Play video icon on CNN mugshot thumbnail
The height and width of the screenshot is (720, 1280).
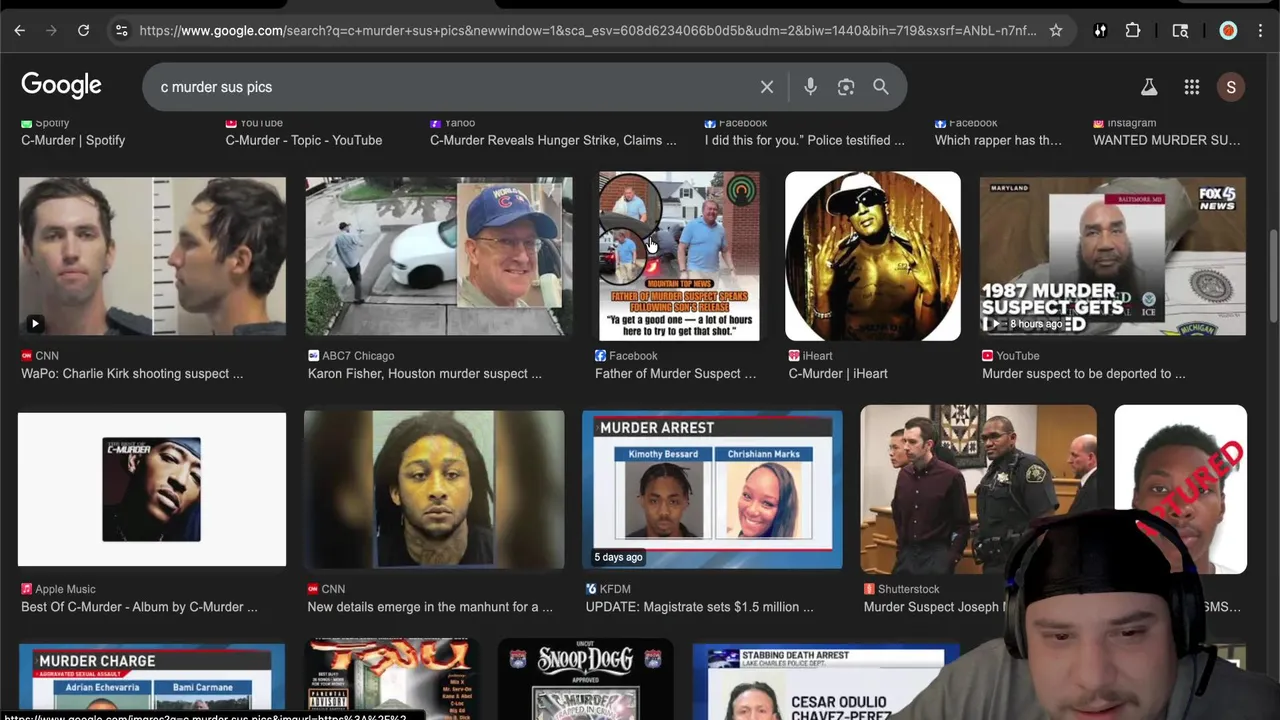(34, 323)
